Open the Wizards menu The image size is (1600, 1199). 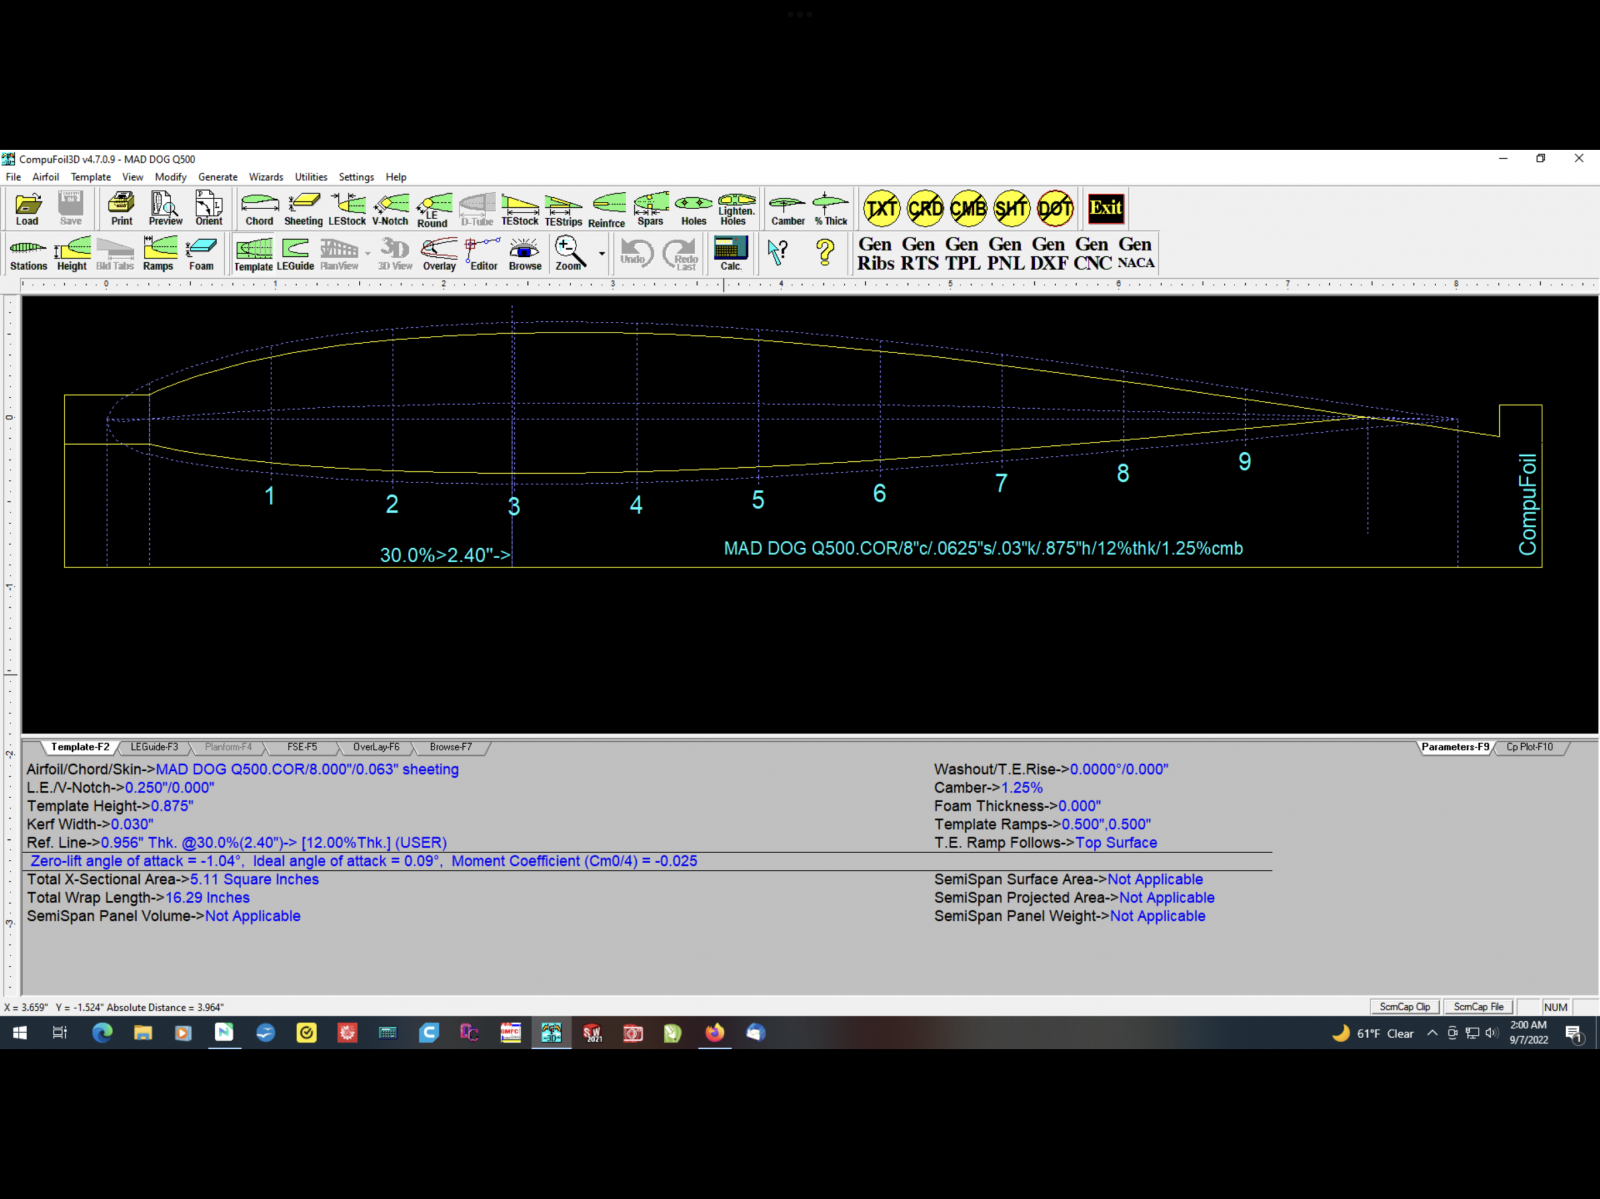(x=266, y=177)
